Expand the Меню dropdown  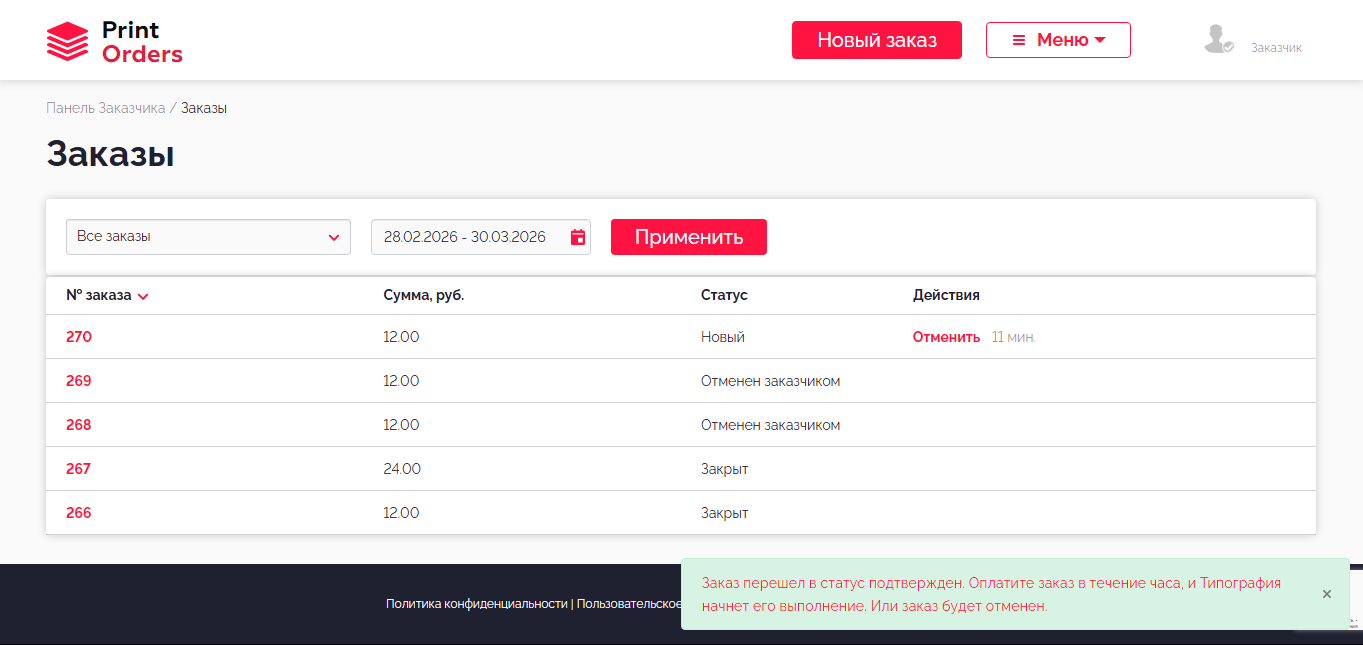pyautogui.click(x=1058, y=40)
